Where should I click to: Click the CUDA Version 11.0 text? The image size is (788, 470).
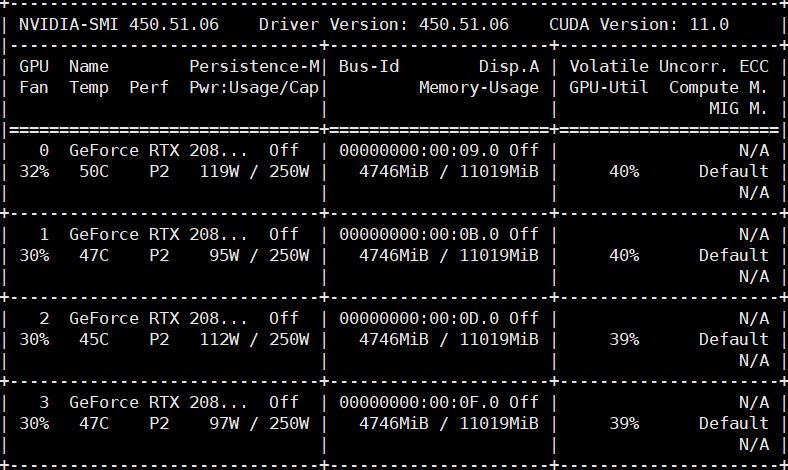point(639,25)
